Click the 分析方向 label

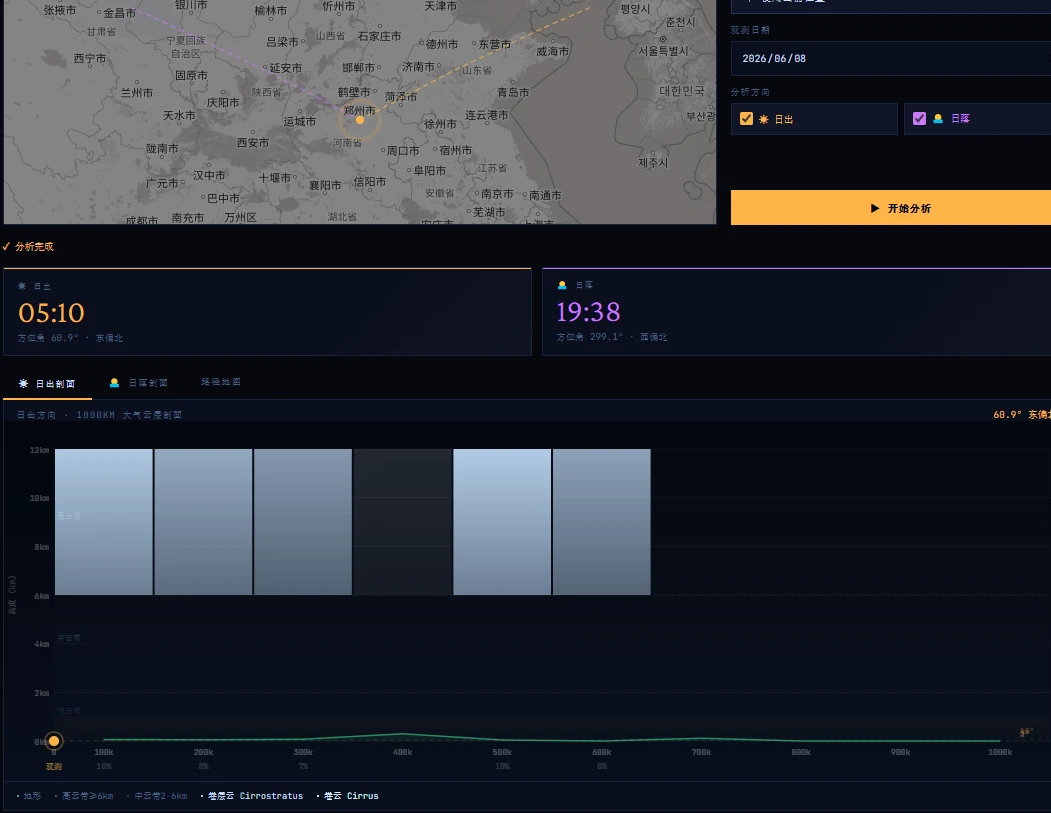tap(750, 92)
